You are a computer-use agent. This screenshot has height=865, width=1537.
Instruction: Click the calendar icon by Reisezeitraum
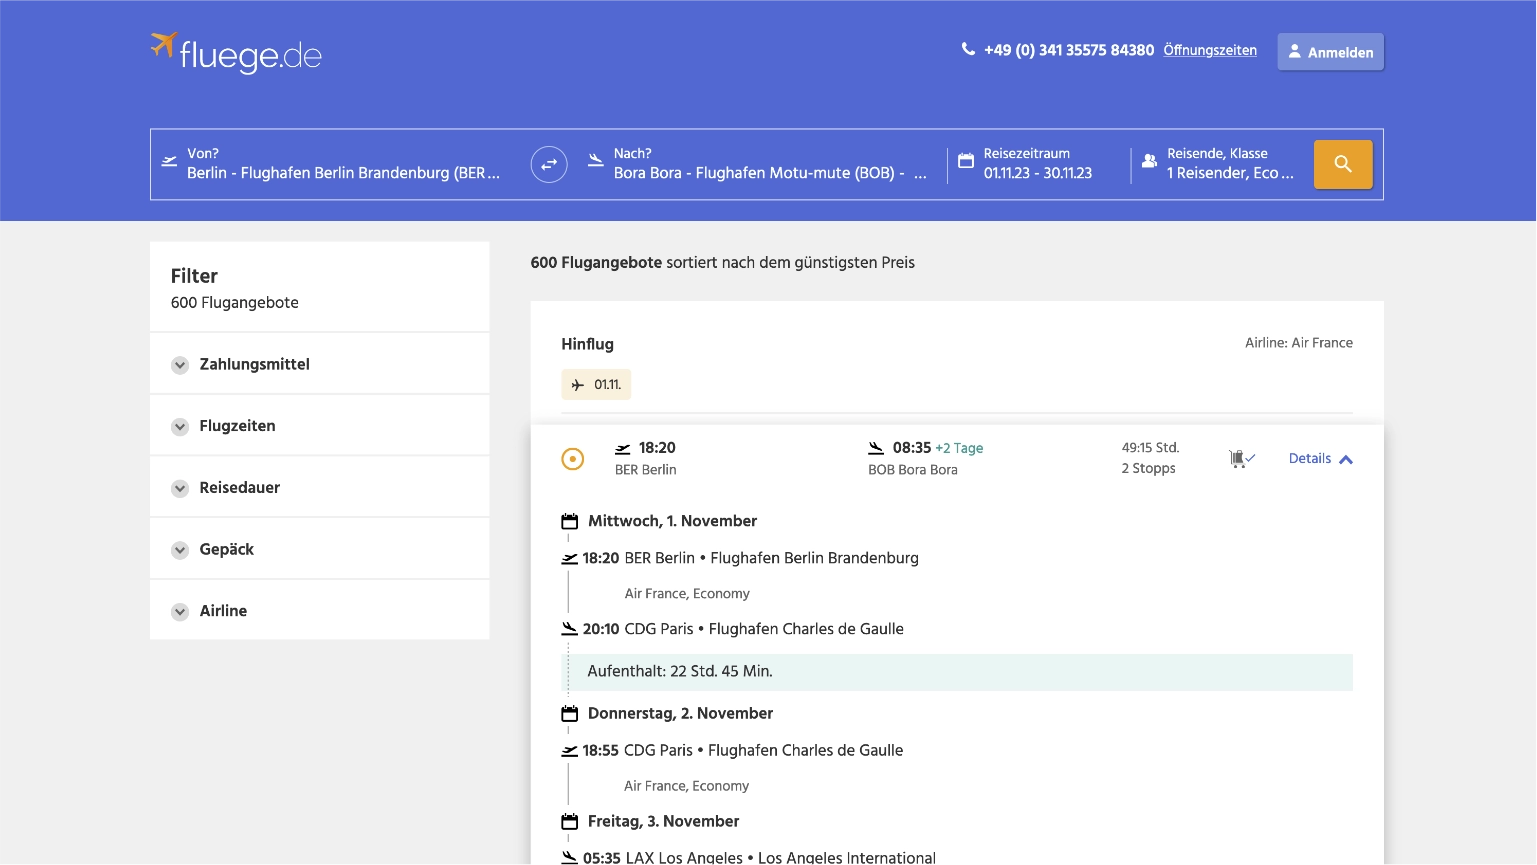click(966, 161)
